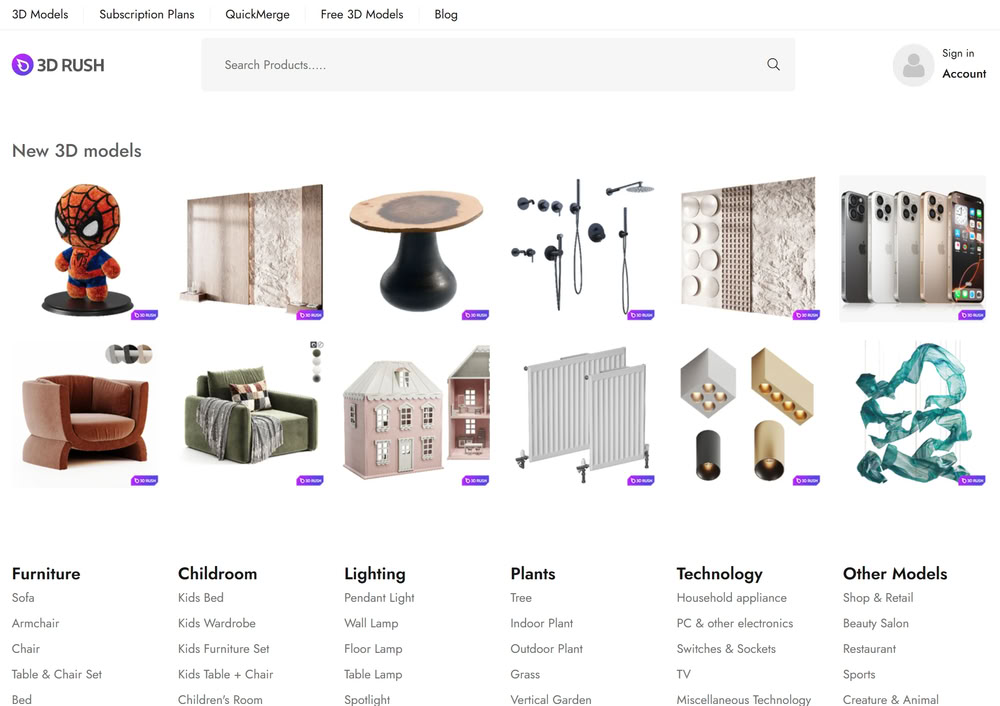Open the Household appliance category
Image resolution: width=1000 pixels, height=706 pixels.
click(732, 598)
